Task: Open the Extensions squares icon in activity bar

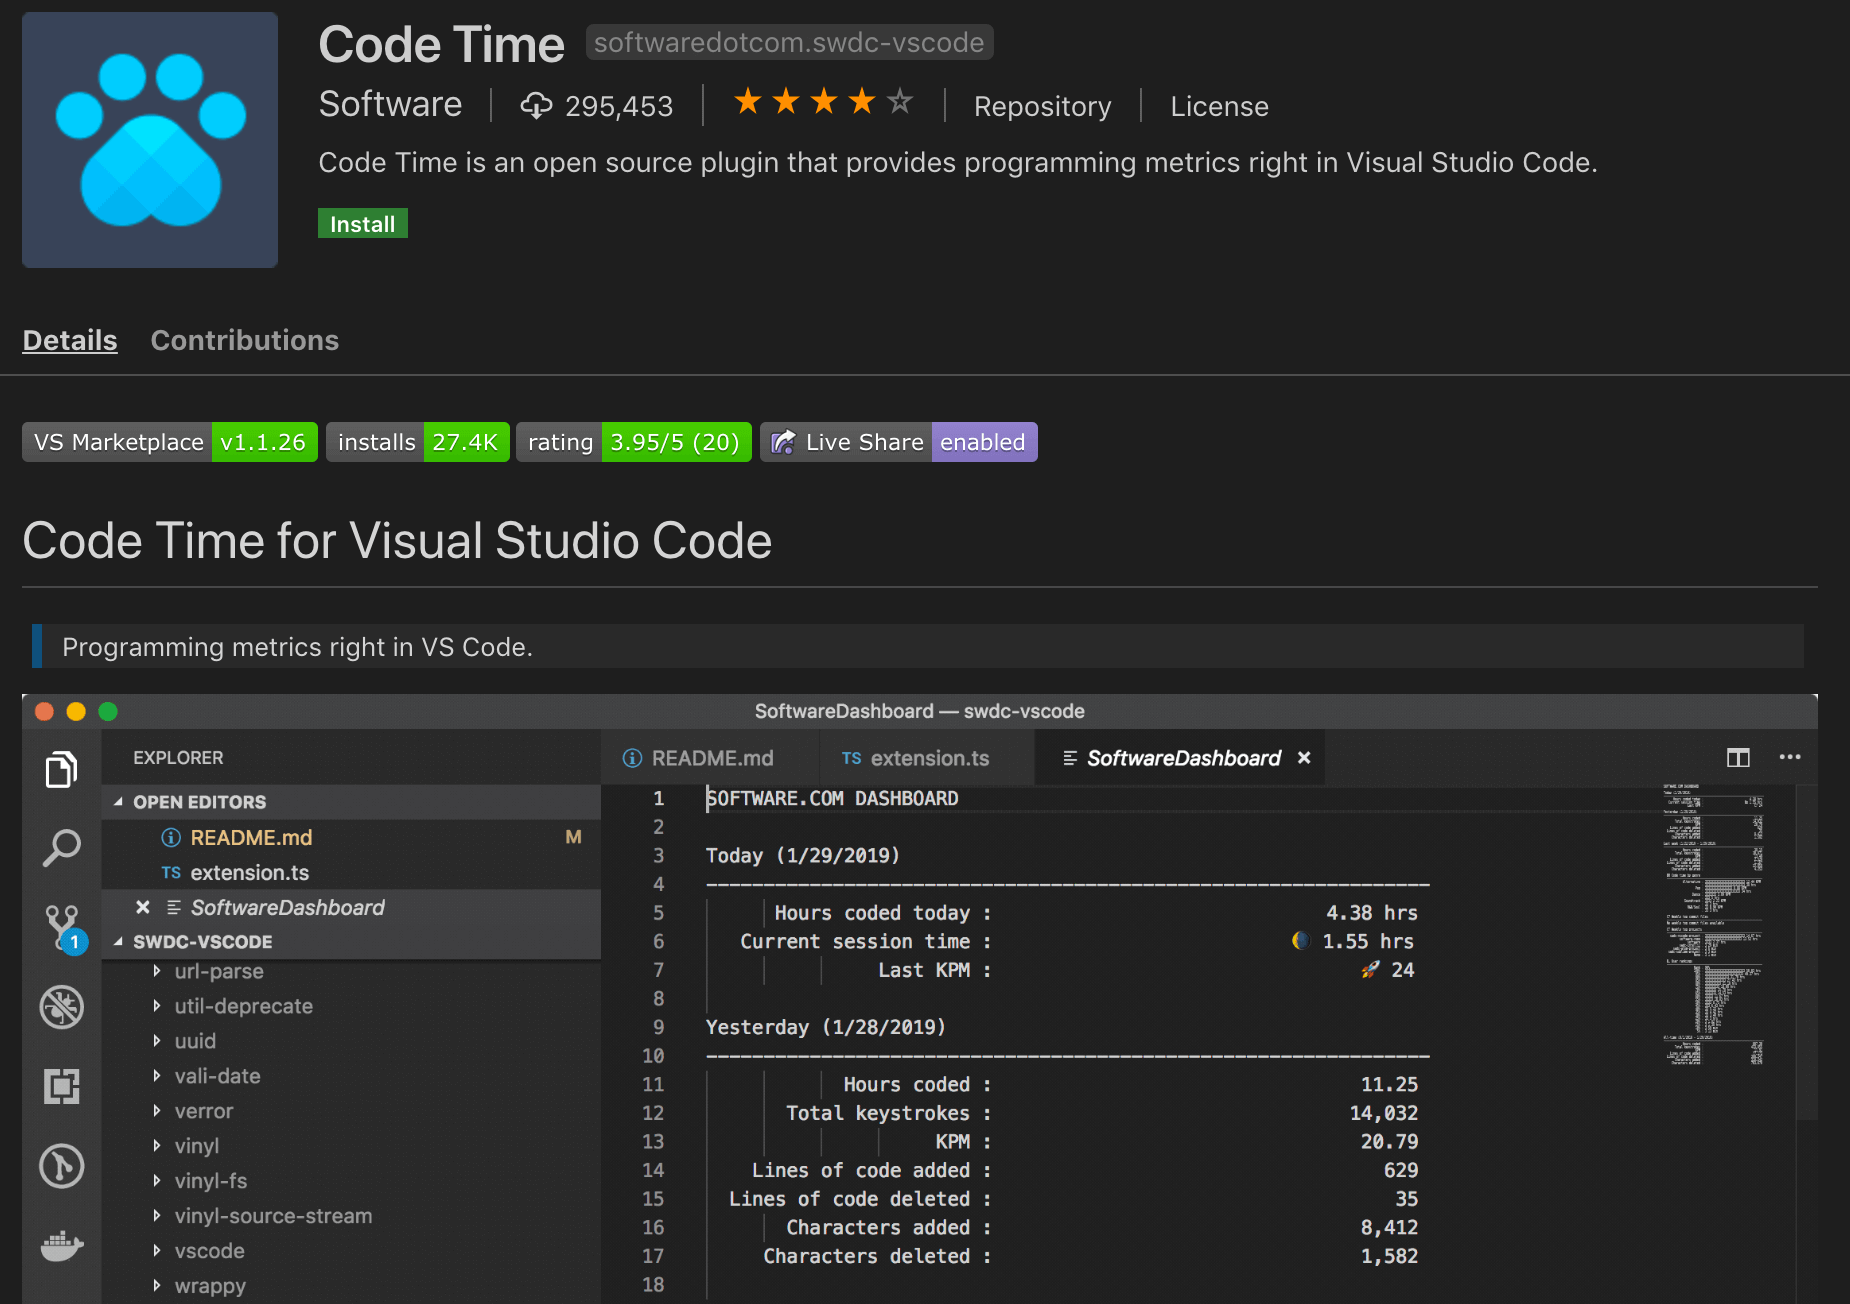Action: tap(61, 1086)
